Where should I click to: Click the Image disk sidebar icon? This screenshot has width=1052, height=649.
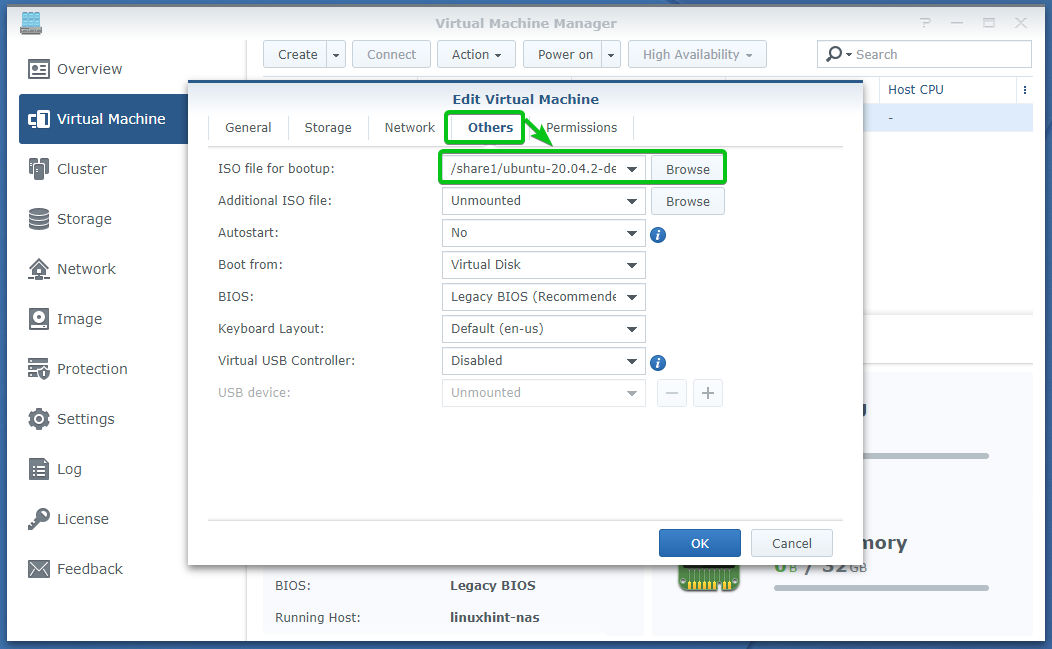click(38, 319)
